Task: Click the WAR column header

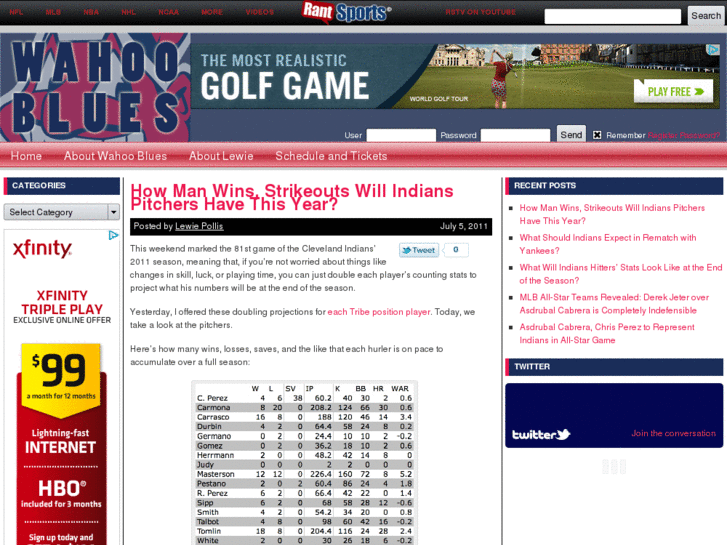Action: pos(400,389)
